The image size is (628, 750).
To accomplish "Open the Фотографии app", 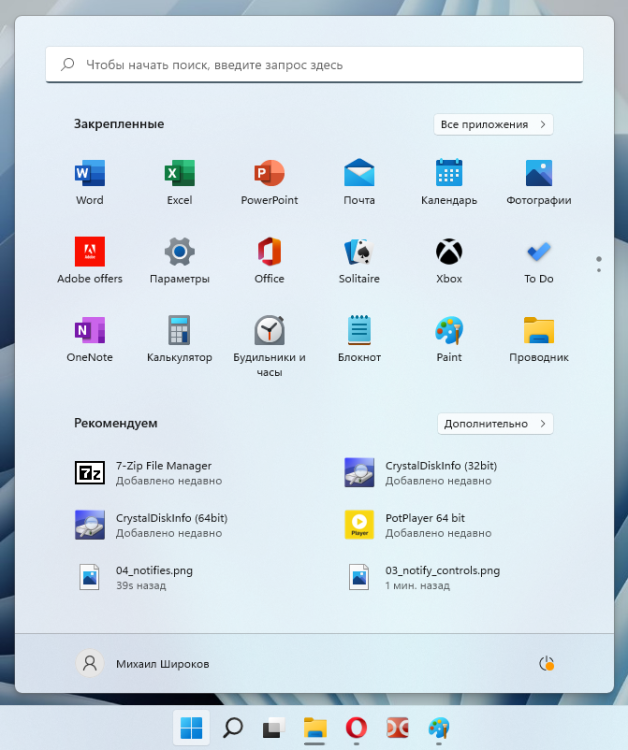I will click(x=539, y=182).
